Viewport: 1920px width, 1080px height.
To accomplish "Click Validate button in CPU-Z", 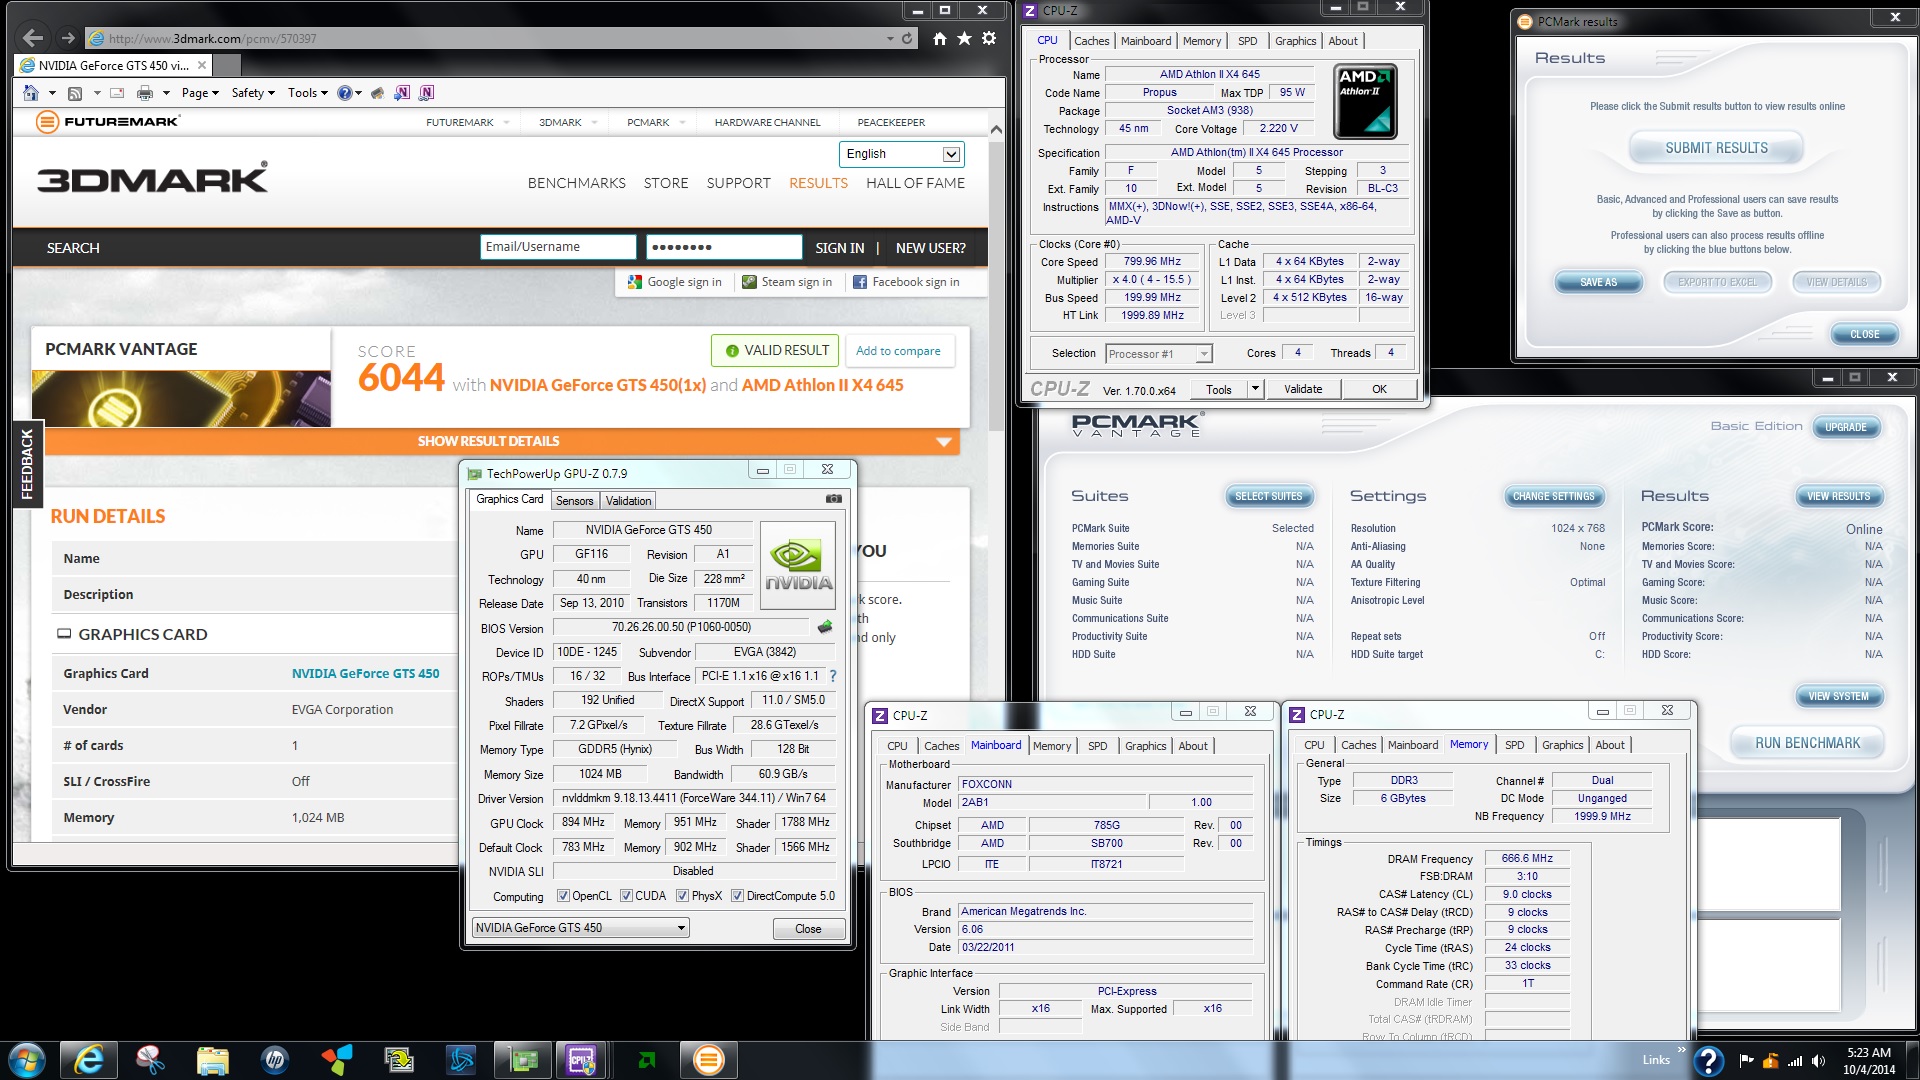I will pos(1302,389).
